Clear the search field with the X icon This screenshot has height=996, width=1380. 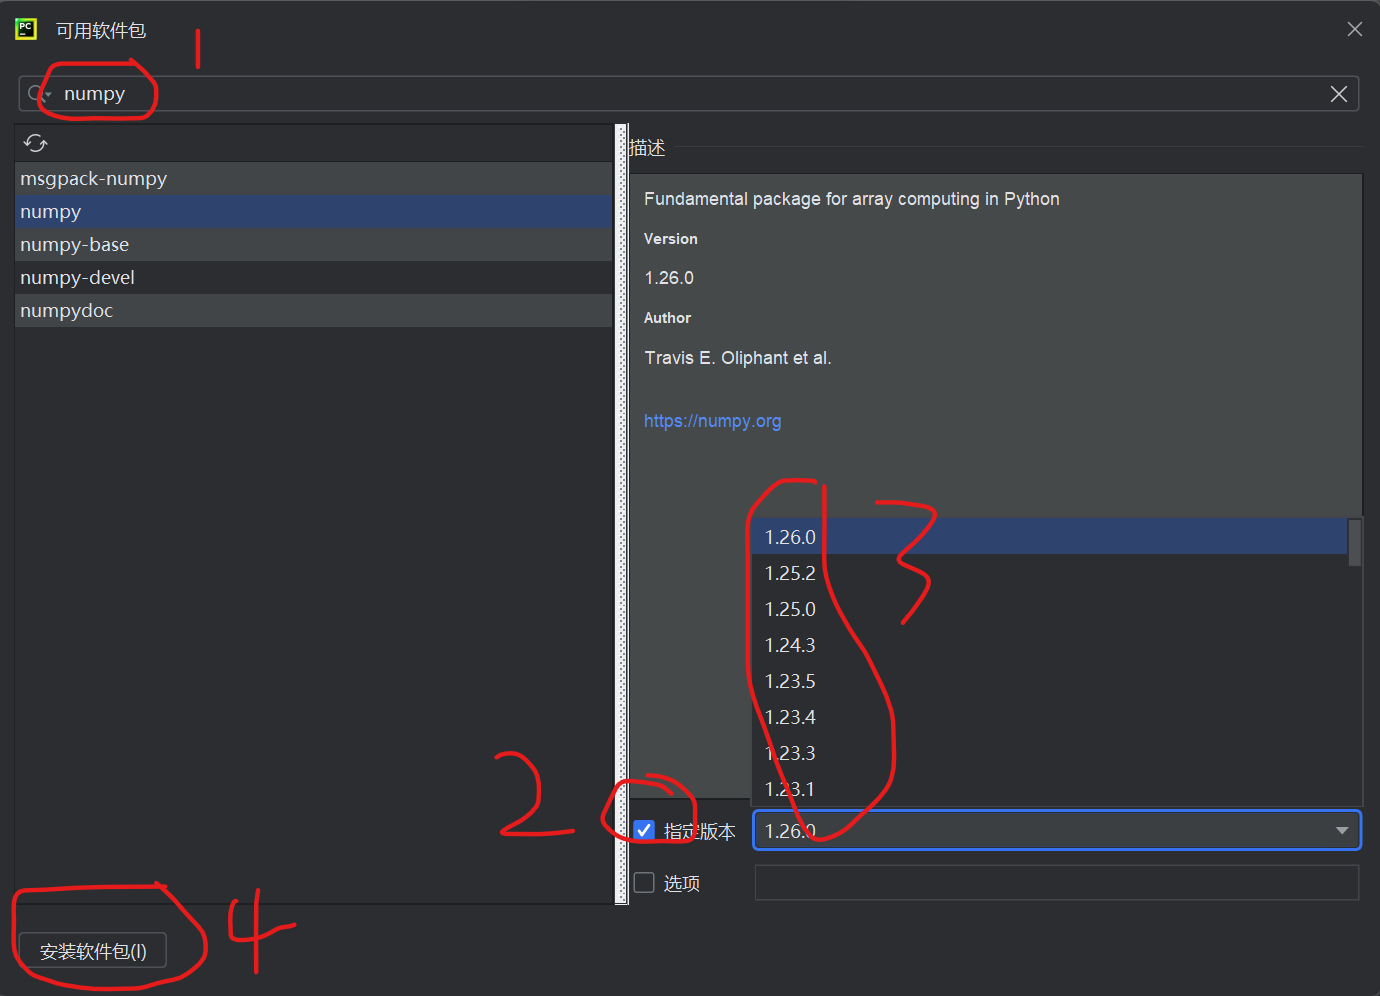pos(1339,93)
